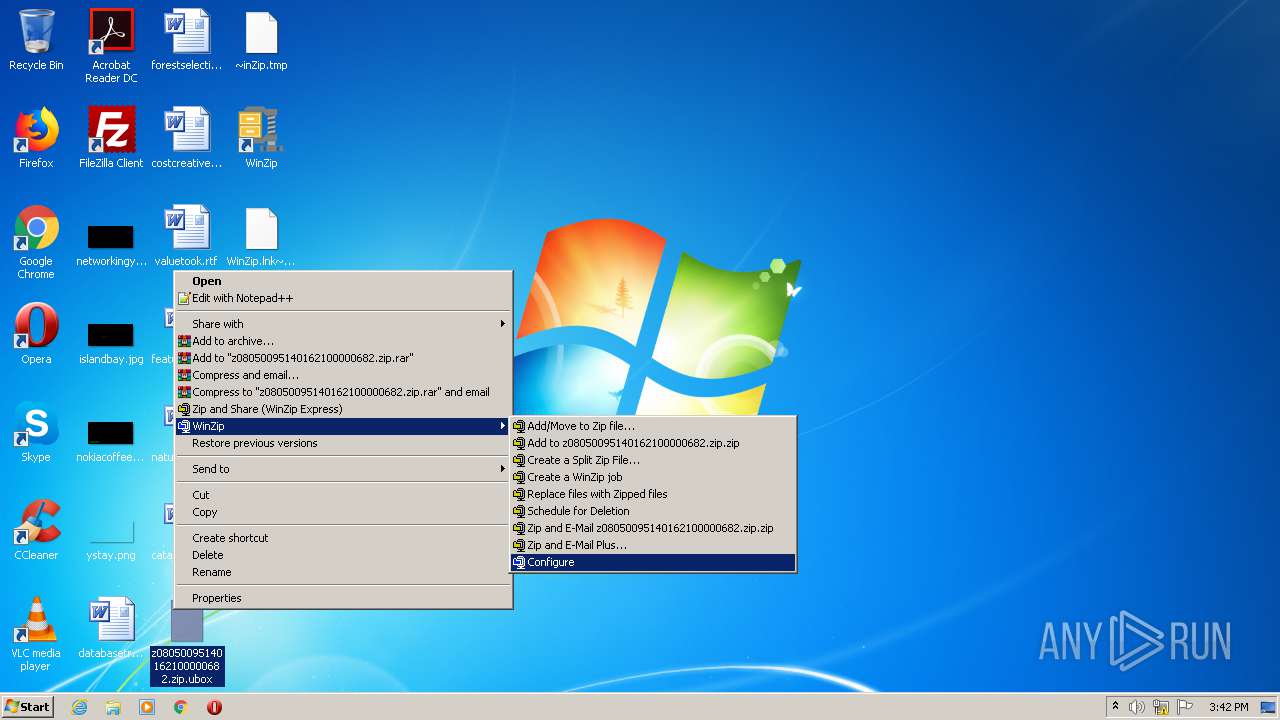This screenshot has height=720, width=1280.
Task: Show hidden tray icons arrow
Action: pos(1115,707)
